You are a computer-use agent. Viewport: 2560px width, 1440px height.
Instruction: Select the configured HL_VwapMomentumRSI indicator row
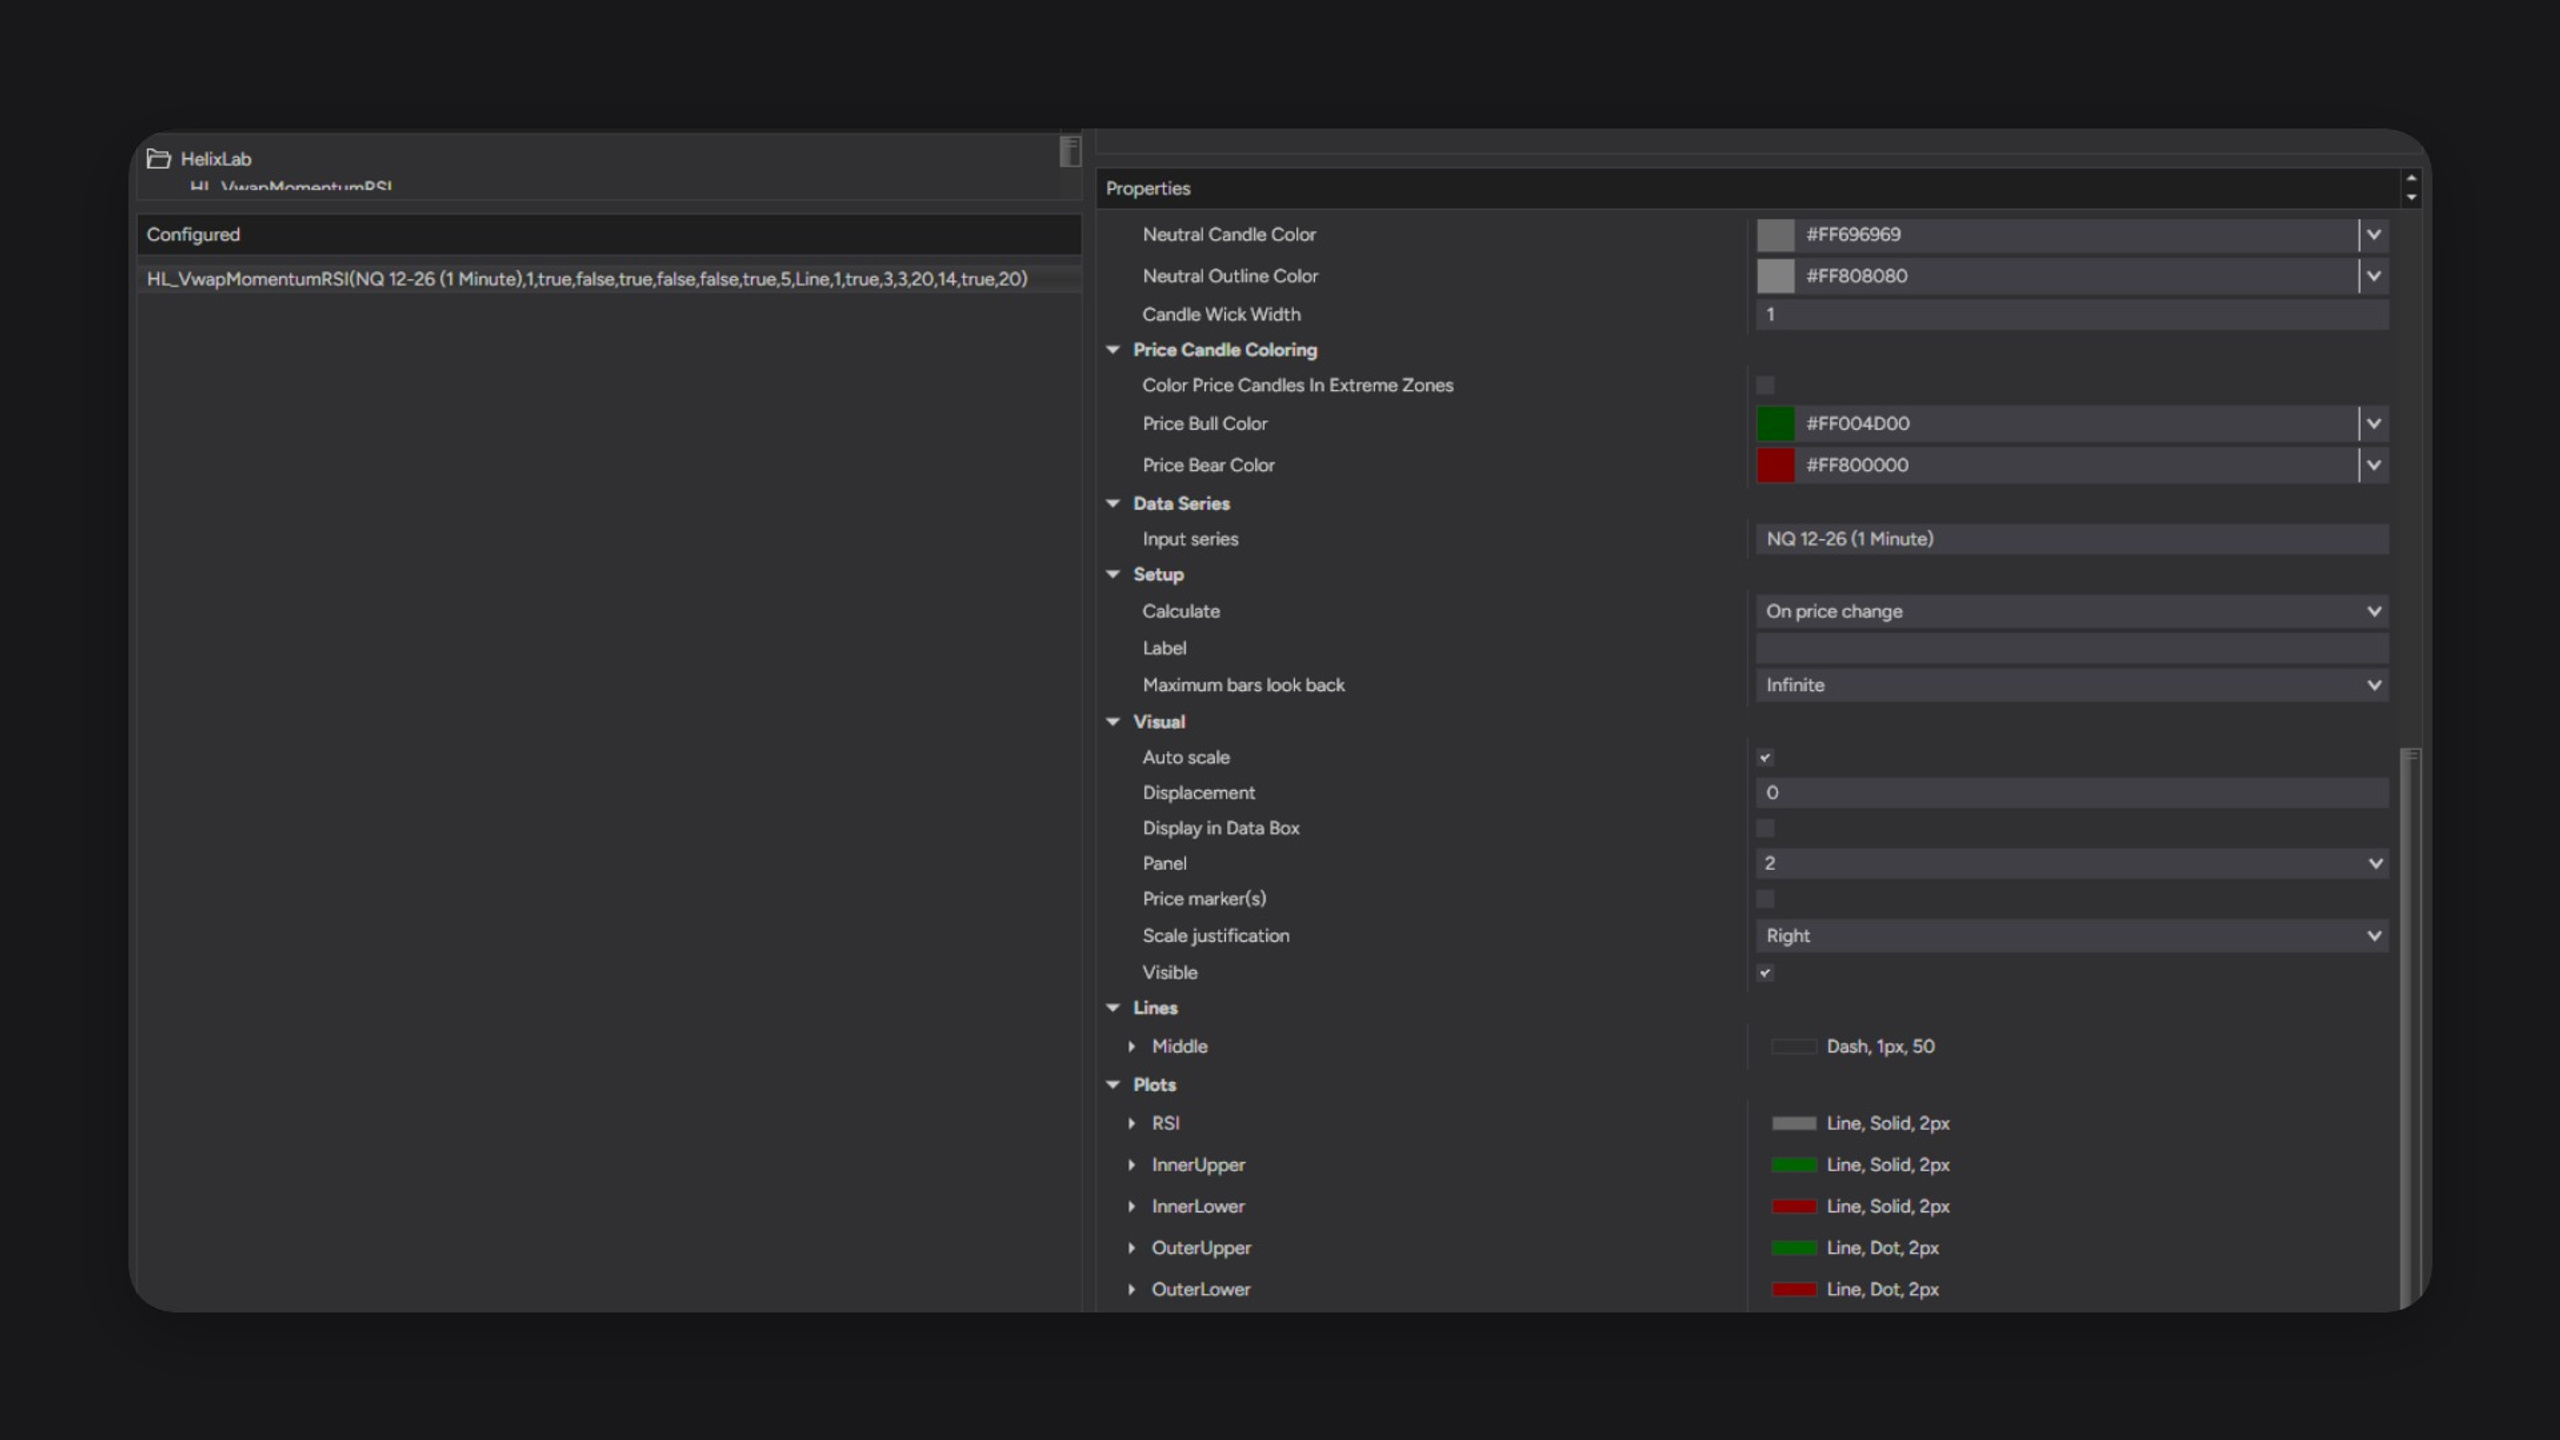click(609, 279)
